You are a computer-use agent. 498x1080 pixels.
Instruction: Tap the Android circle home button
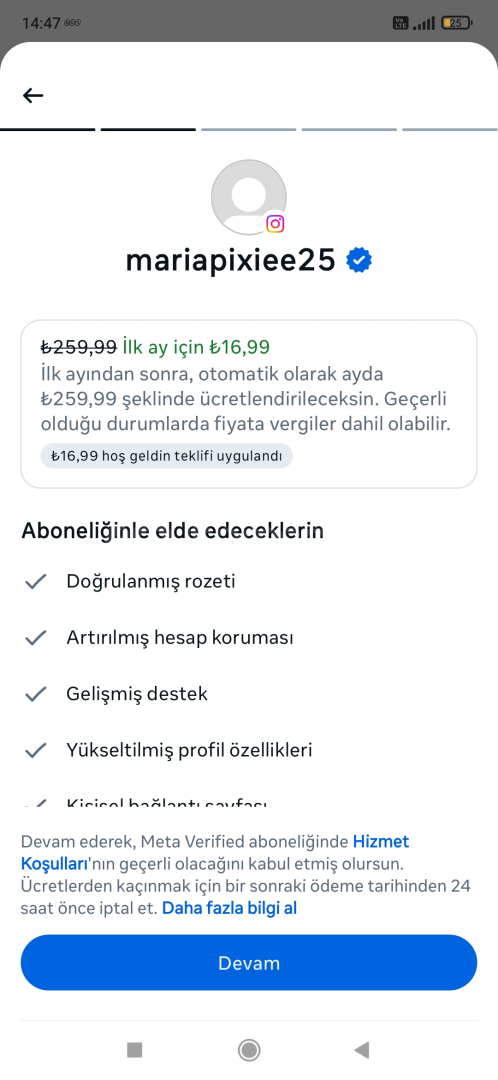249,1050
